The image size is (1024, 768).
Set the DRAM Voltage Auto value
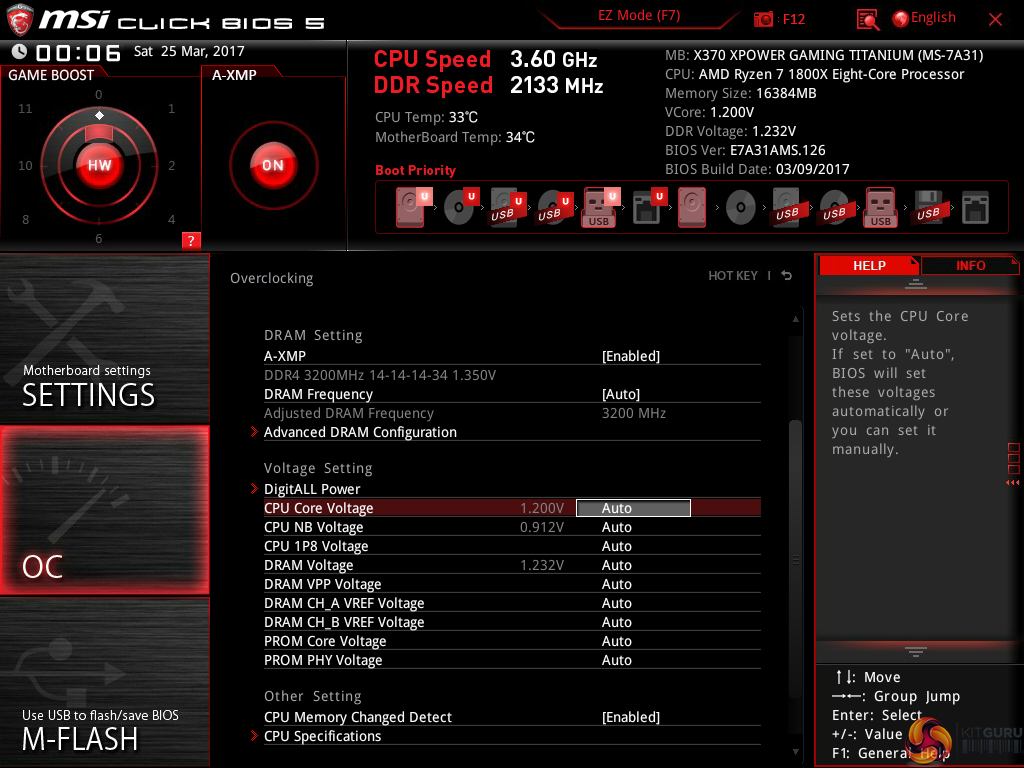pos(616,565)
